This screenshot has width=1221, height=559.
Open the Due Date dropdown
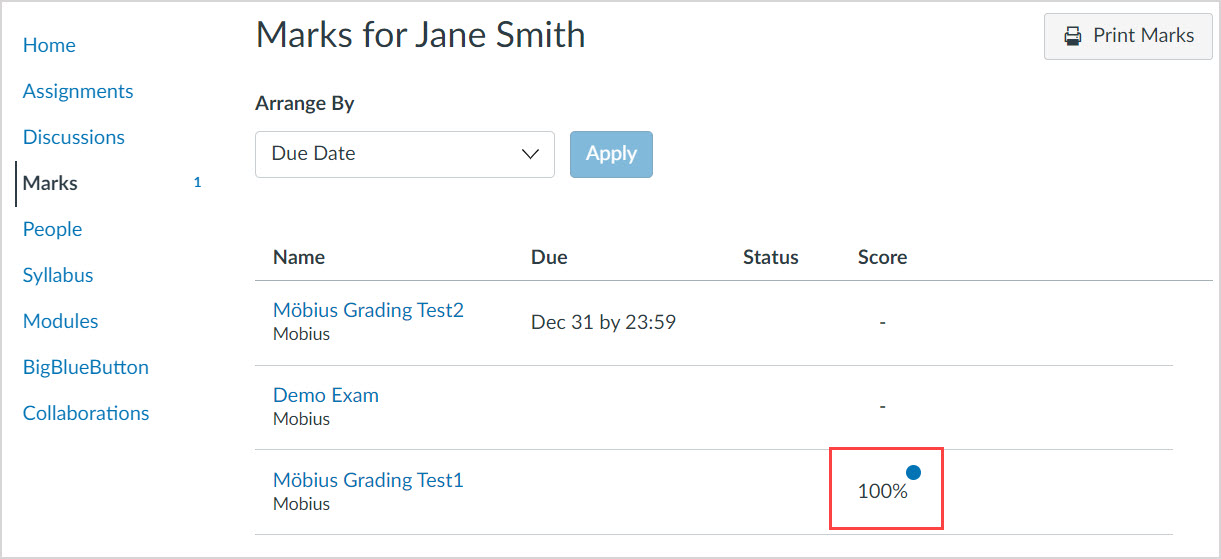(404, 154)
